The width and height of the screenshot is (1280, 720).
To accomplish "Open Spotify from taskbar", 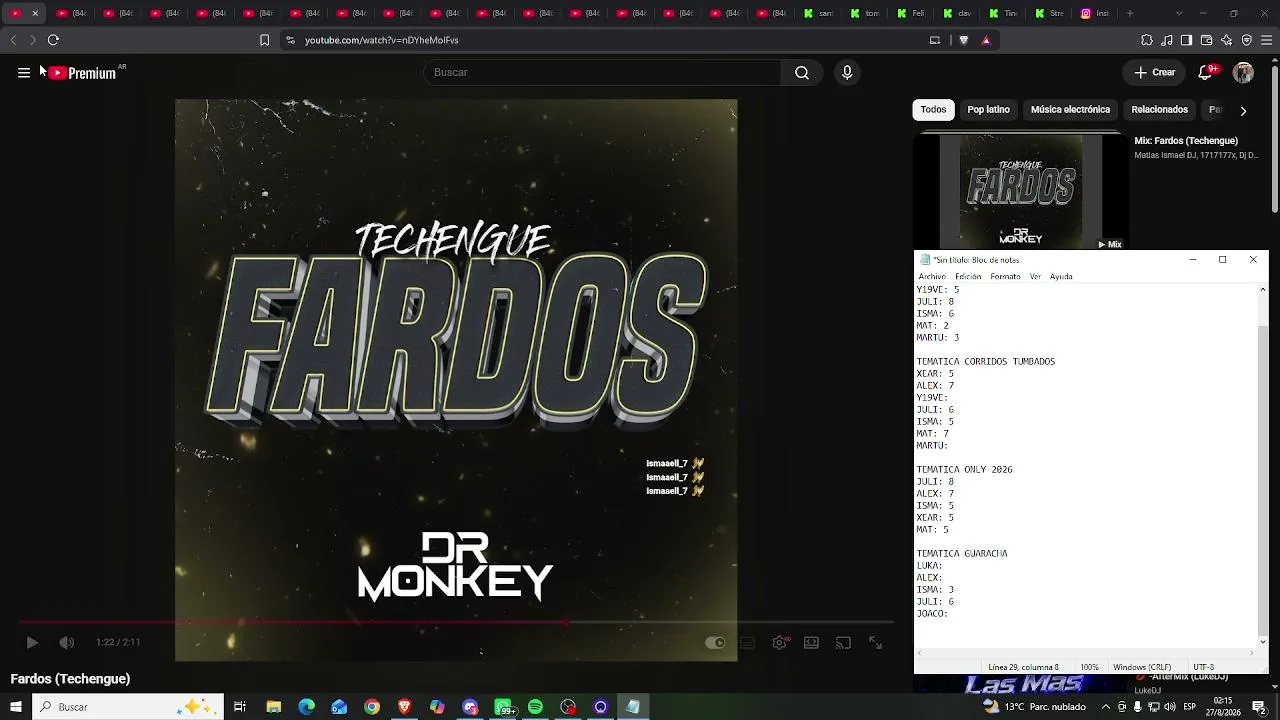I will pyautogui.click(x=535, y=707).
